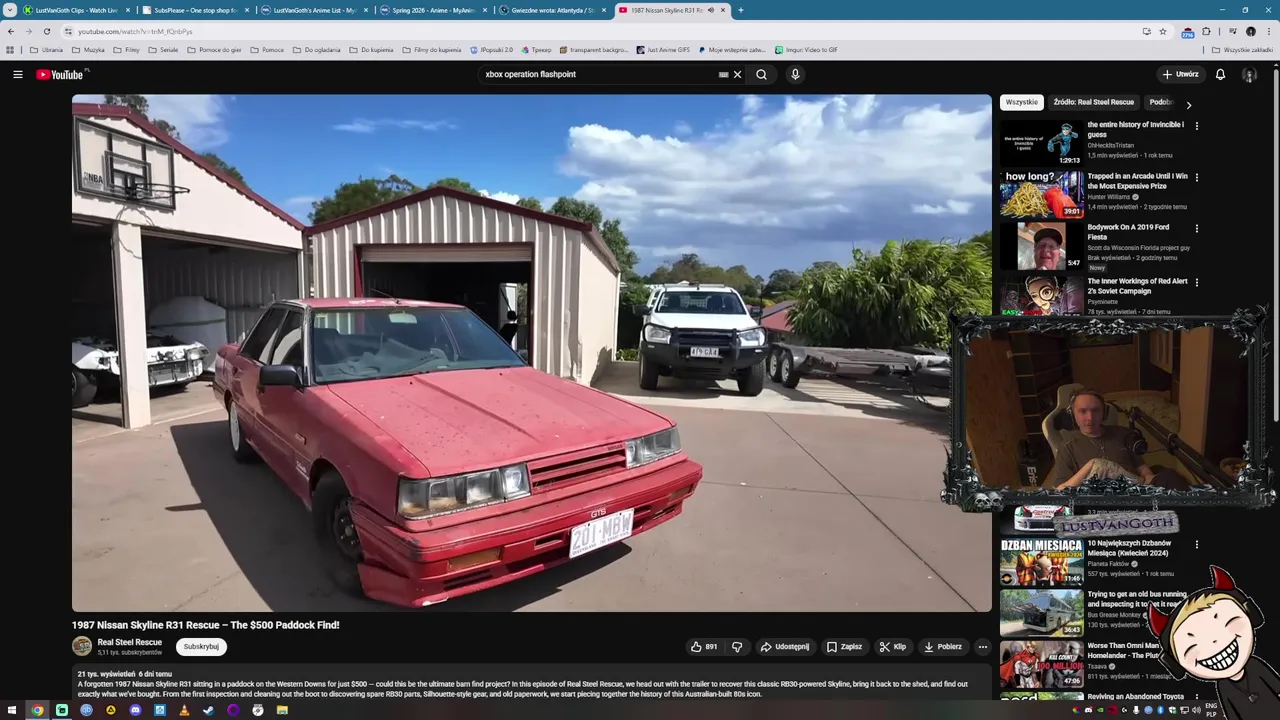The image size is (1280, 720).
Task: Open options for 'Trapped in an Arcade' video
Action: click(1196, 177)
